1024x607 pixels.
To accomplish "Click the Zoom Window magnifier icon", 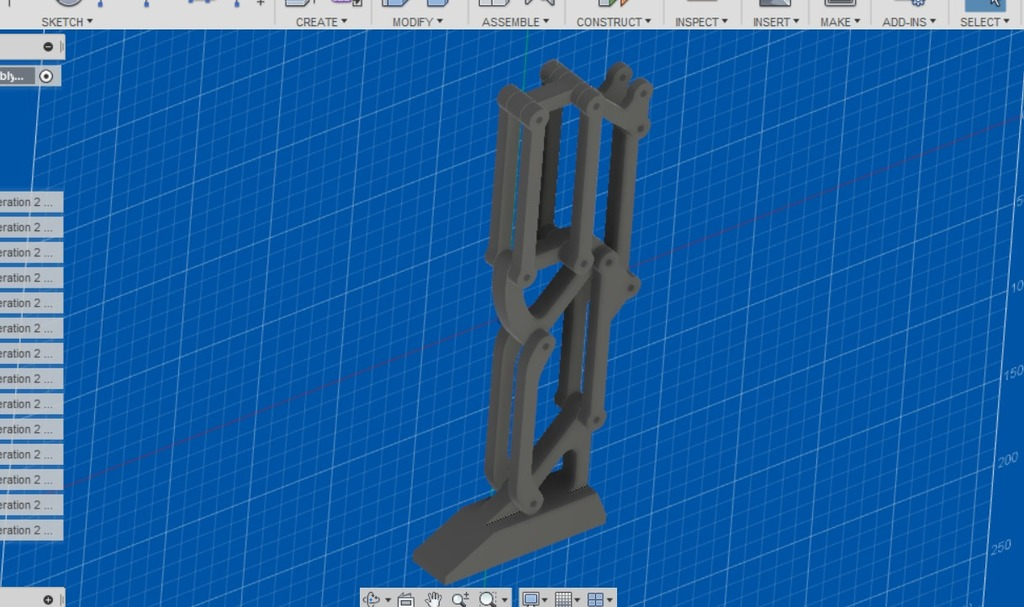I will [x=487, y=599].
